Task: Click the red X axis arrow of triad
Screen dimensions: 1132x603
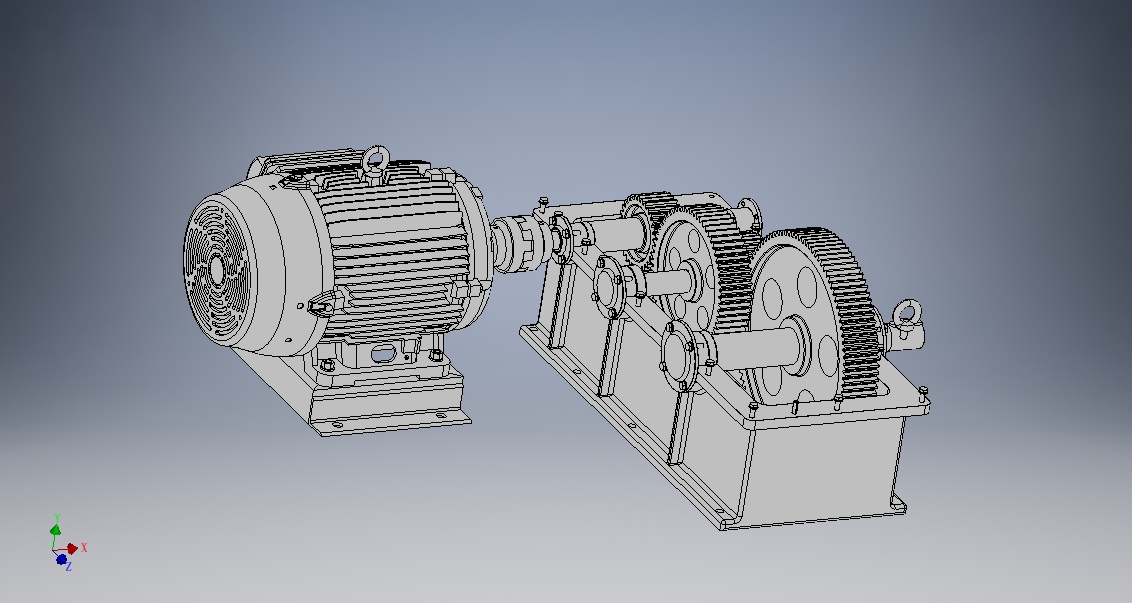Action: [x=72, y=549]
